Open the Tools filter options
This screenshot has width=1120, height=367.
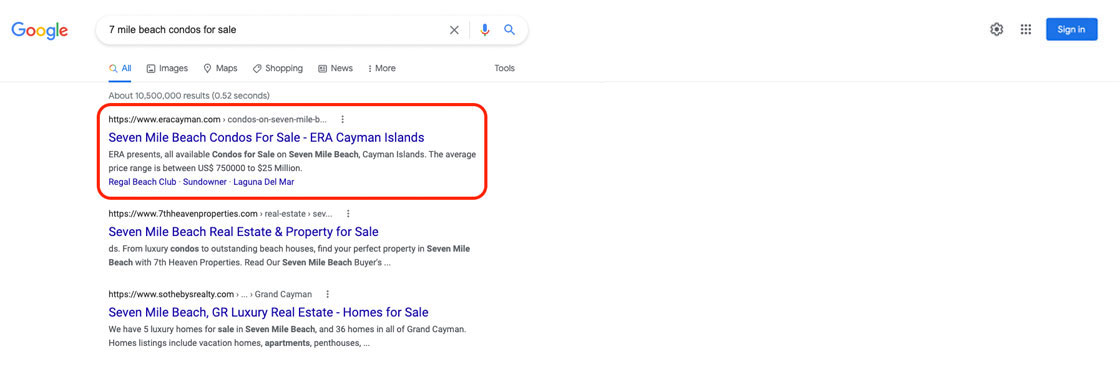coord(504,69)
